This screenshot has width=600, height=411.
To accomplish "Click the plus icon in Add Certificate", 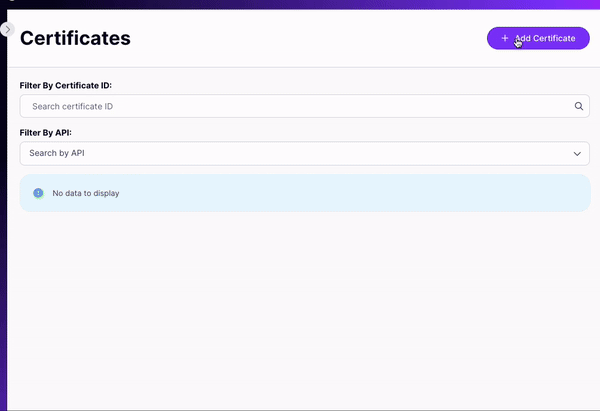I will coord(505,38).
